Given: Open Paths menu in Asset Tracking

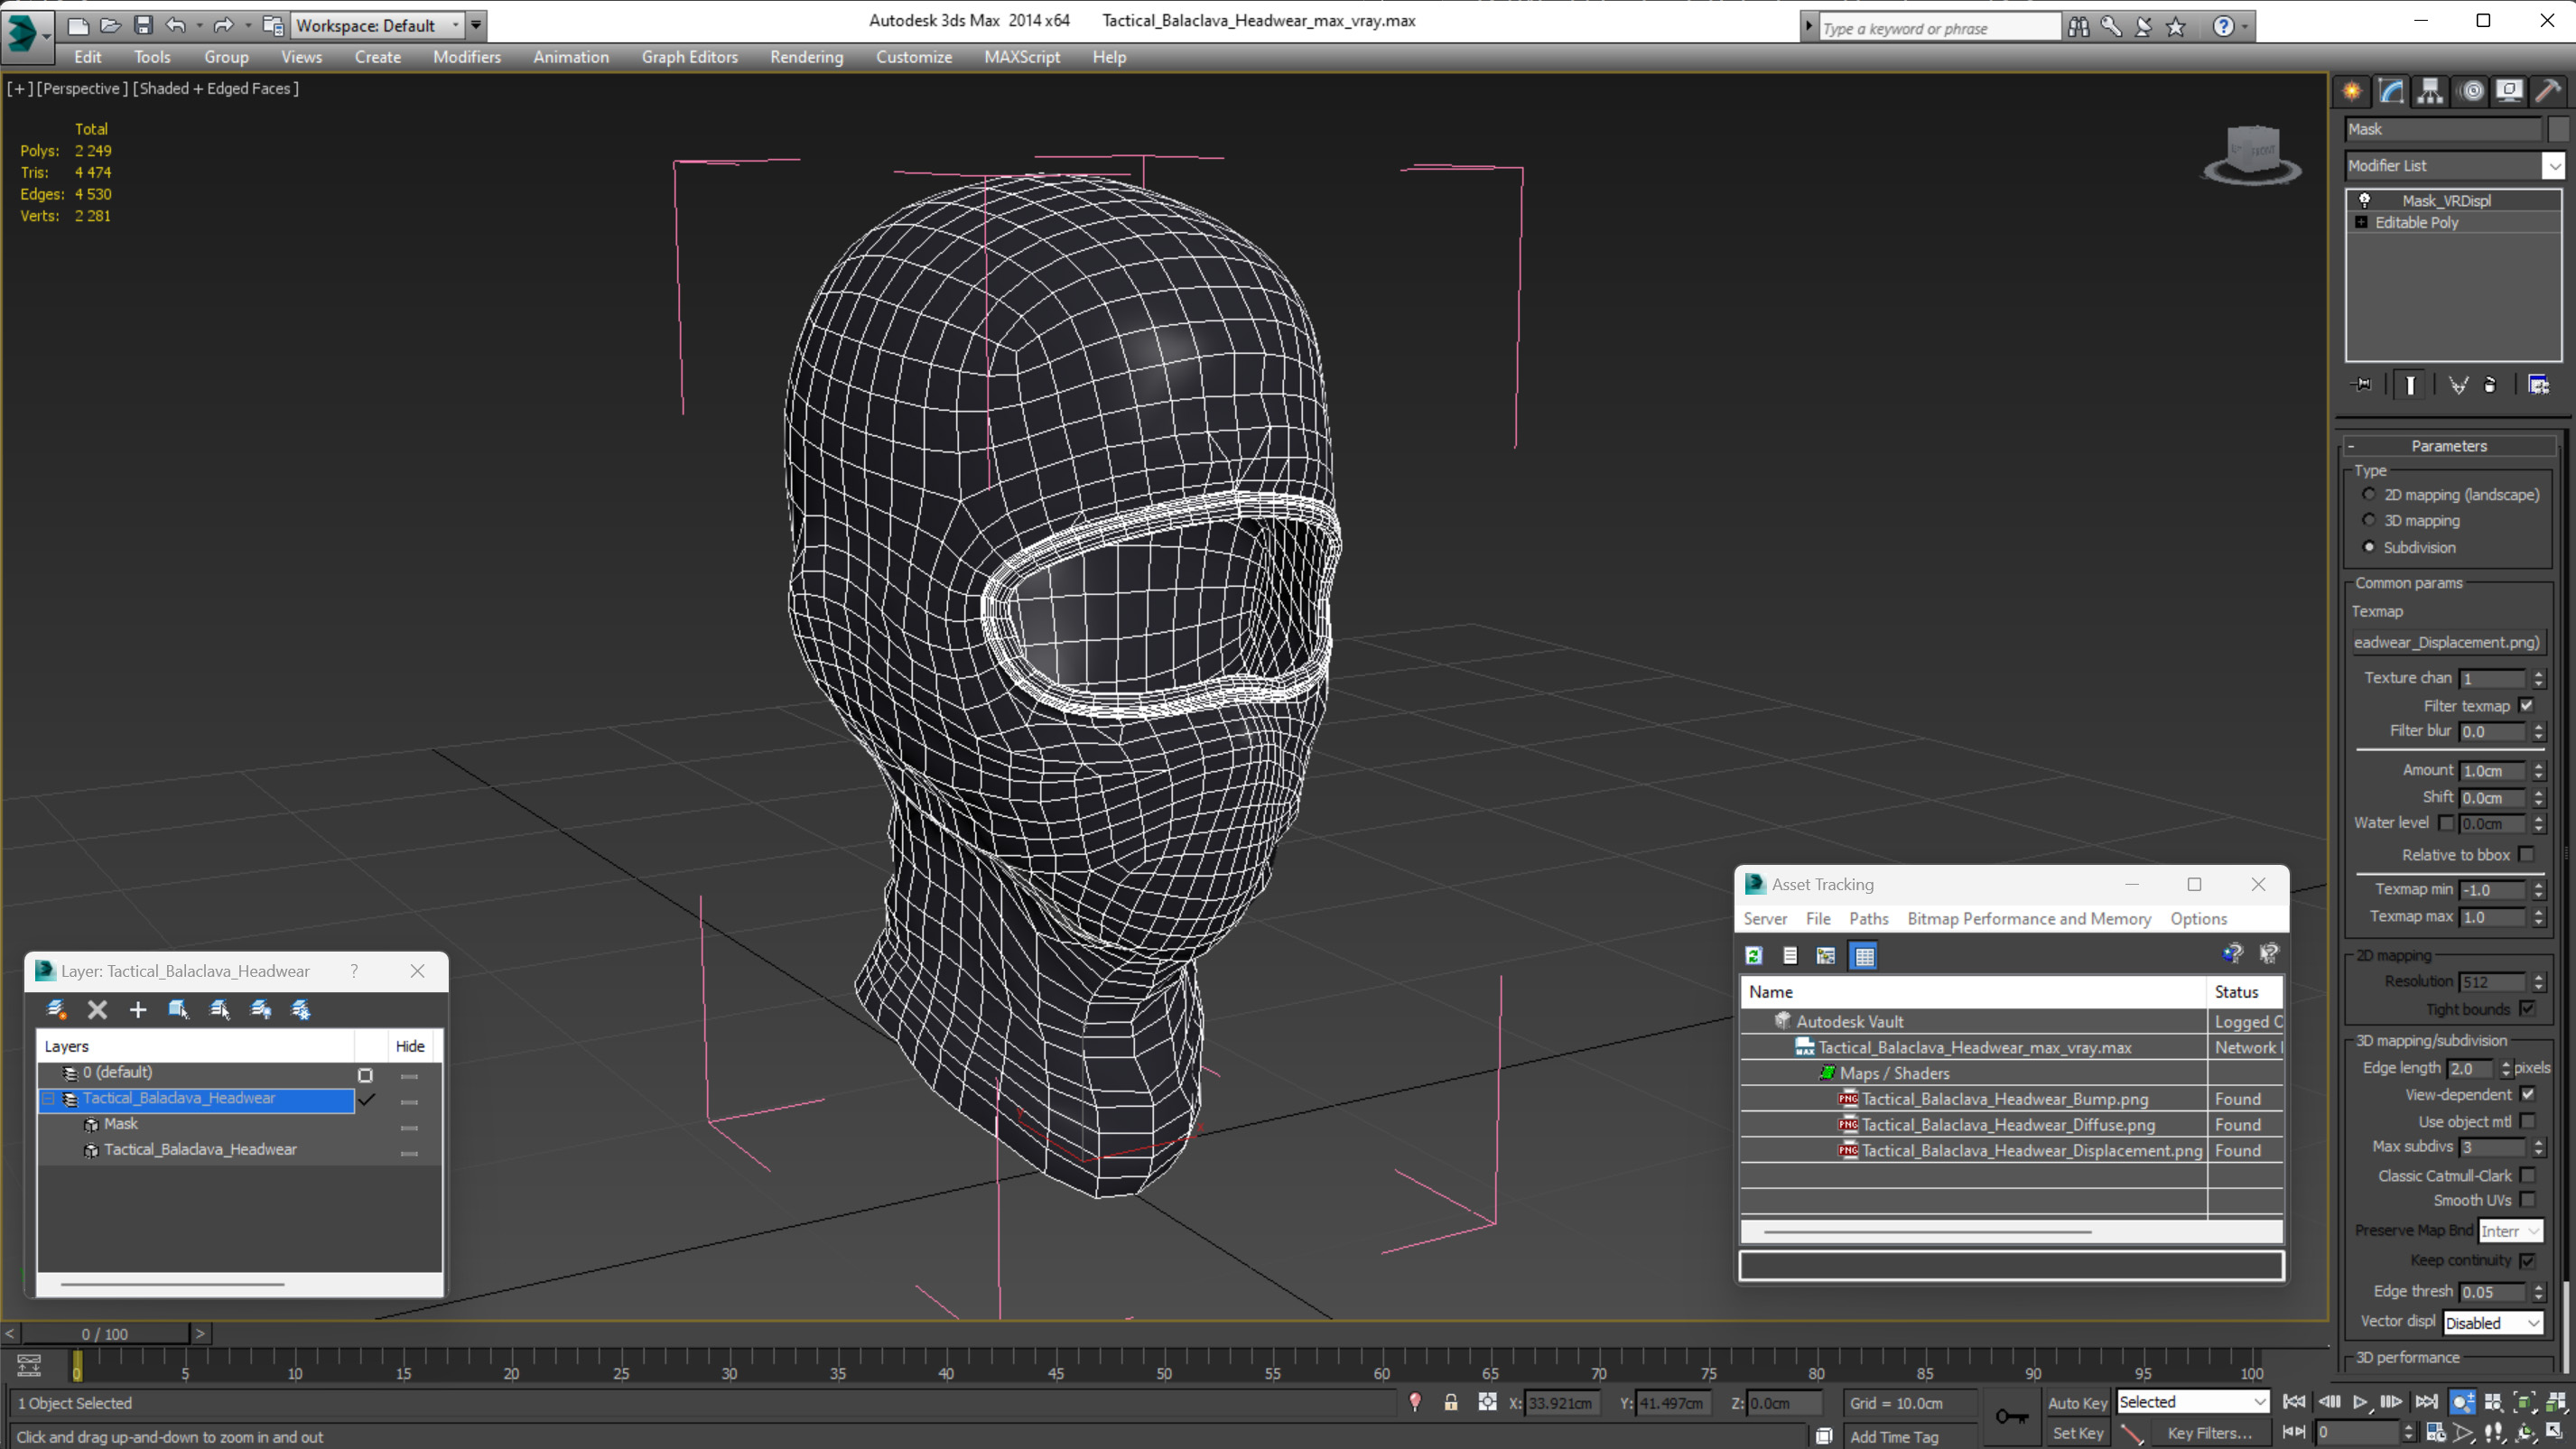Looking at the screenshot, I should tap(1868, 918).
